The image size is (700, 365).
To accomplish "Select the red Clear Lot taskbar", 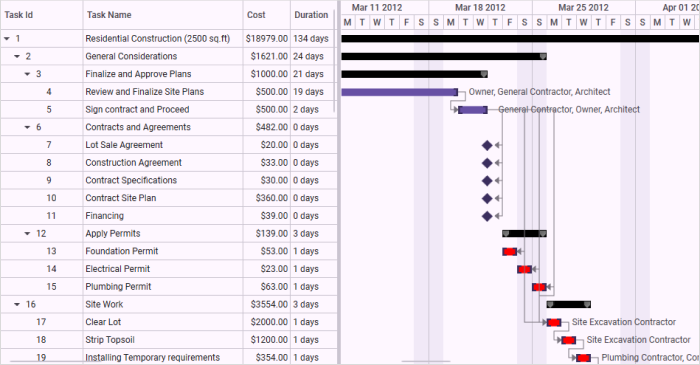I will 554,322.
